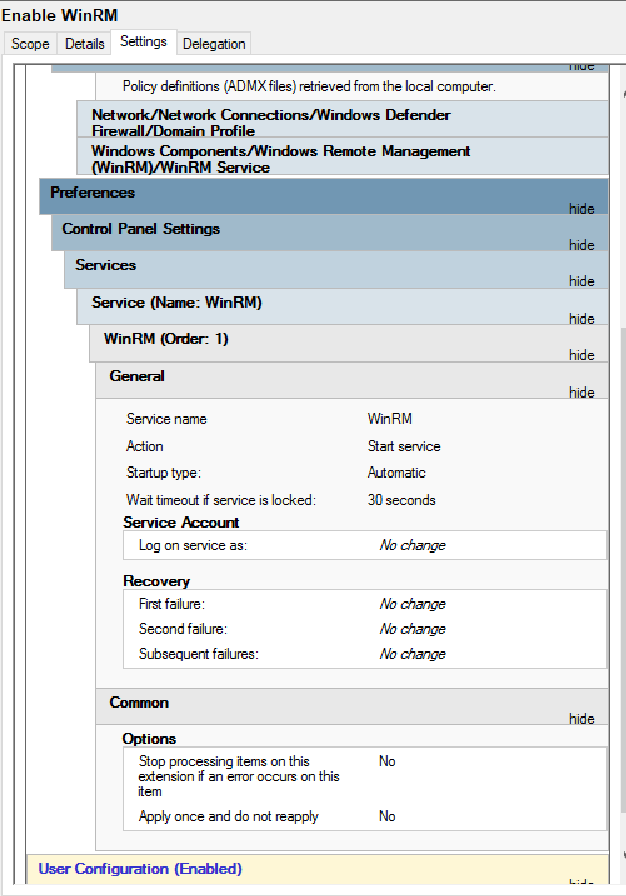Click the Recovery heading
The height and width of the screenshot is (896, 626).
[x=156, y=581]
